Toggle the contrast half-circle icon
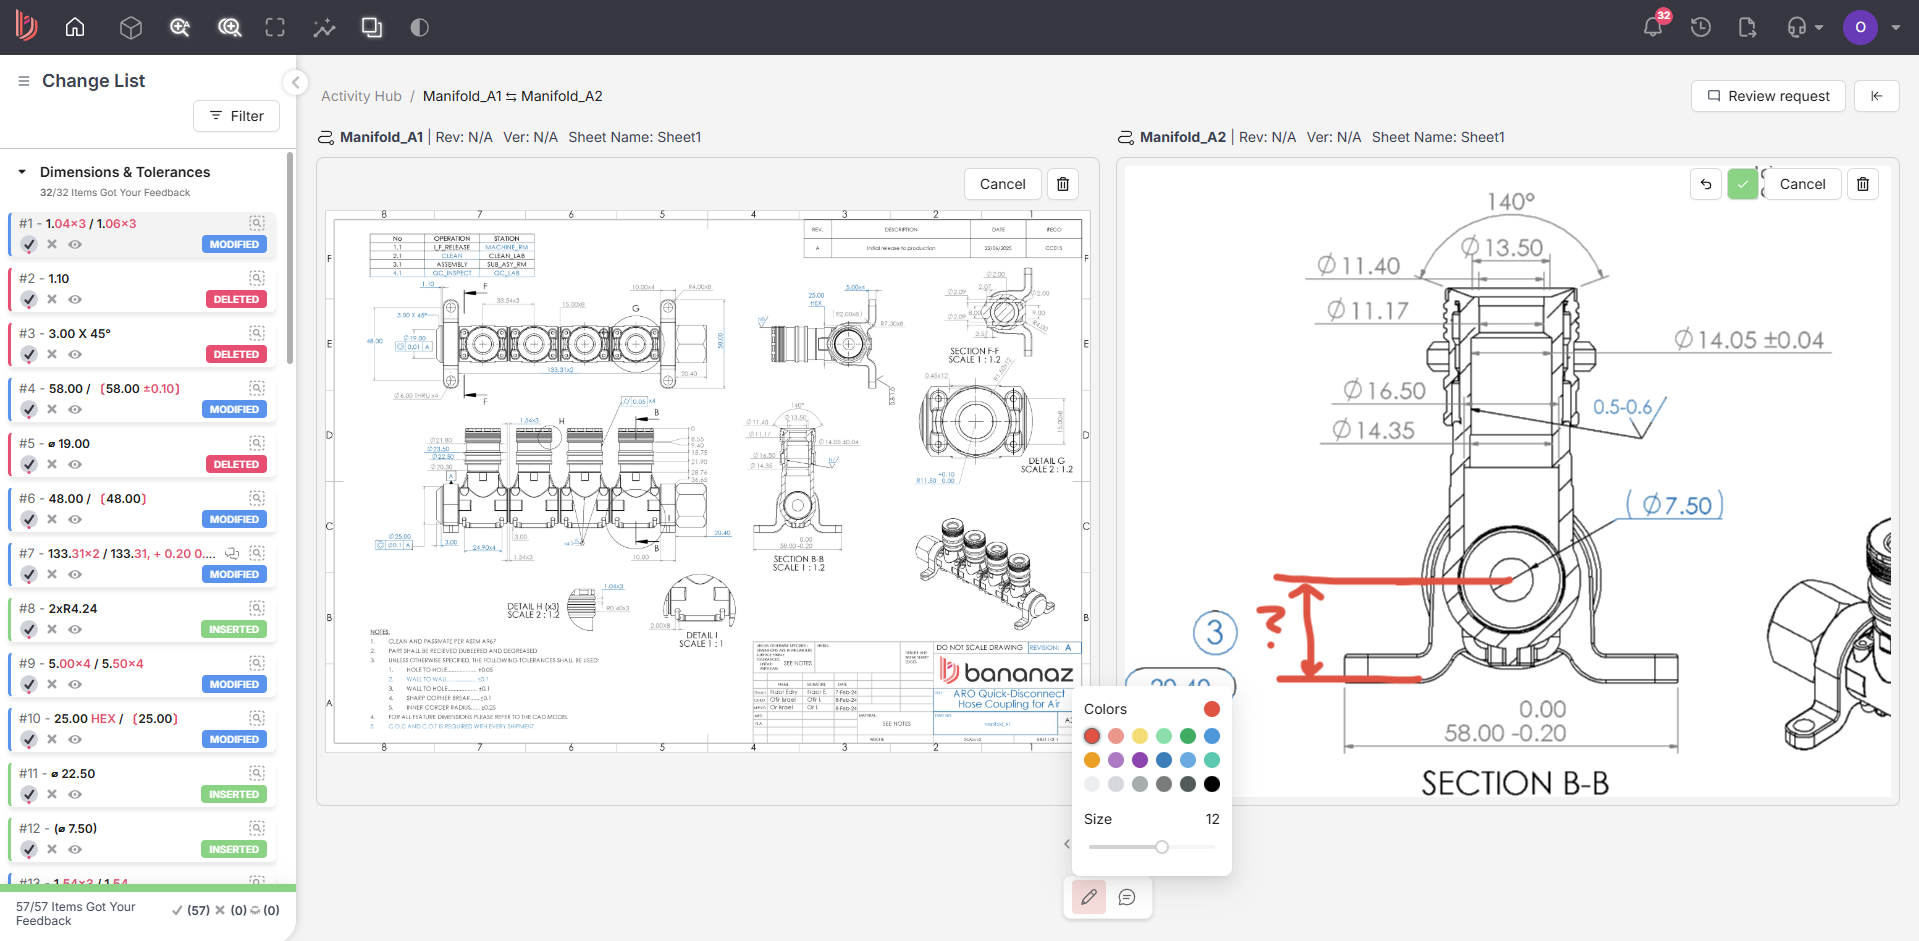Screen dimensions: 1919x941 (x=420, y=27)
